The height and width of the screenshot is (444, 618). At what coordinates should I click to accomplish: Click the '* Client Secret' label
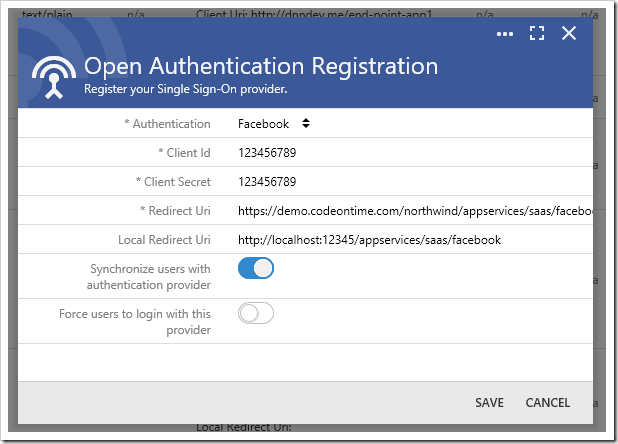(x=173, y=182)
